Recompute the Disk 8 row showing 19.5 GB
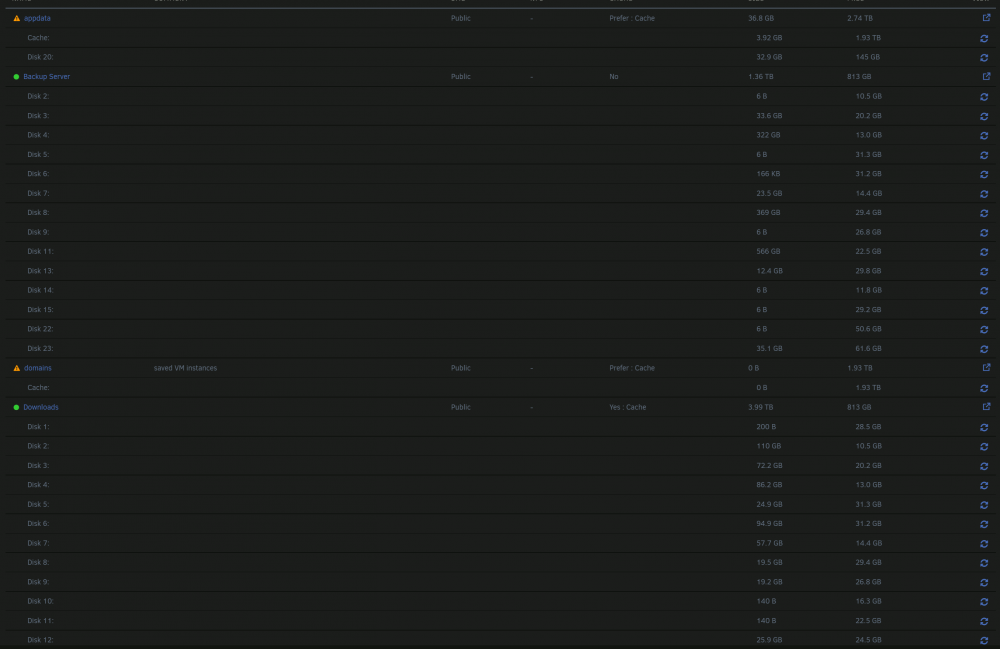The height and width of the screenshot is (649, 1000). point(984,563)
